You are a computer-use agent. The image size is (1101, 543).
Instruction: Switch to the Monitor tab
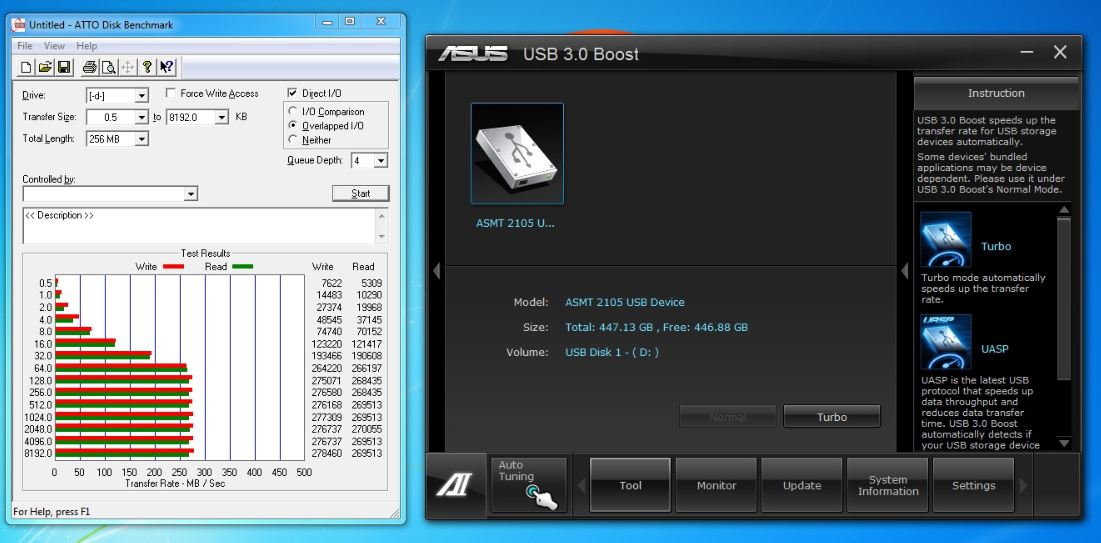716,486
